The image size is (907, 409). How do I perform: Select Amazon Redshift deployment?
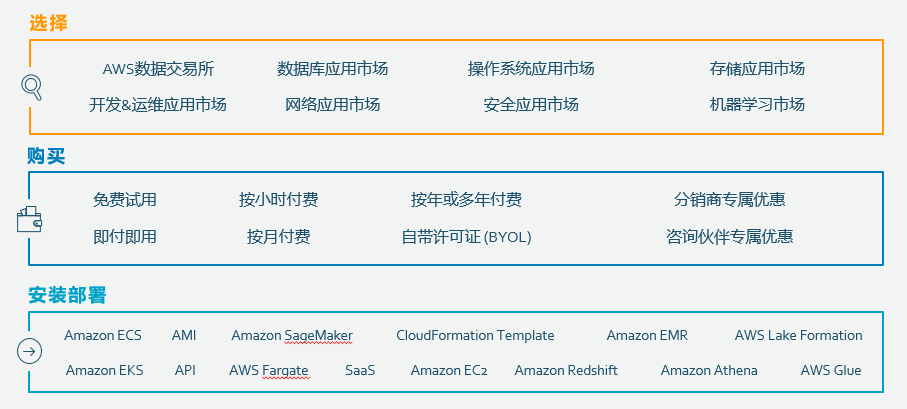(x=566, y=370)
